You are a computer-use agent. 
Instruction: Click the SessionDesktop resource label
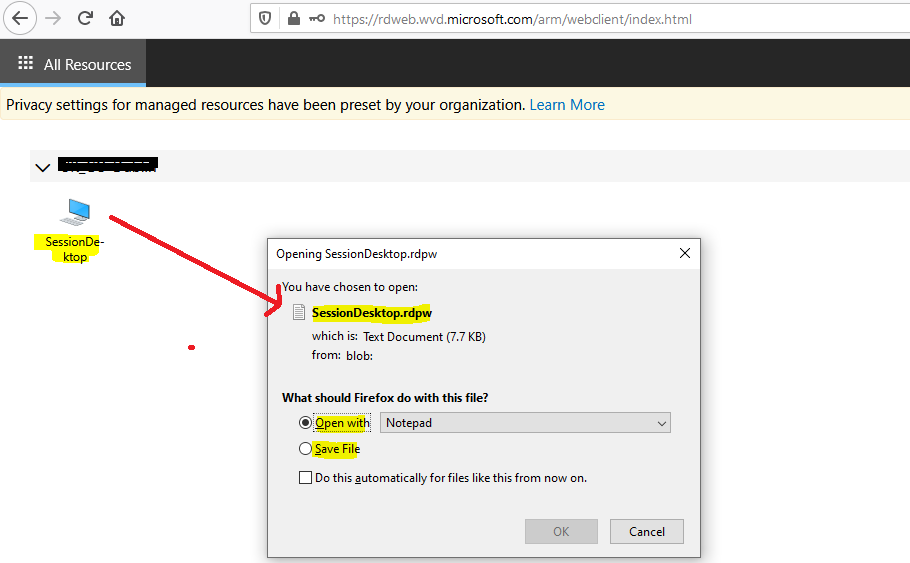[x=75, y=249]
